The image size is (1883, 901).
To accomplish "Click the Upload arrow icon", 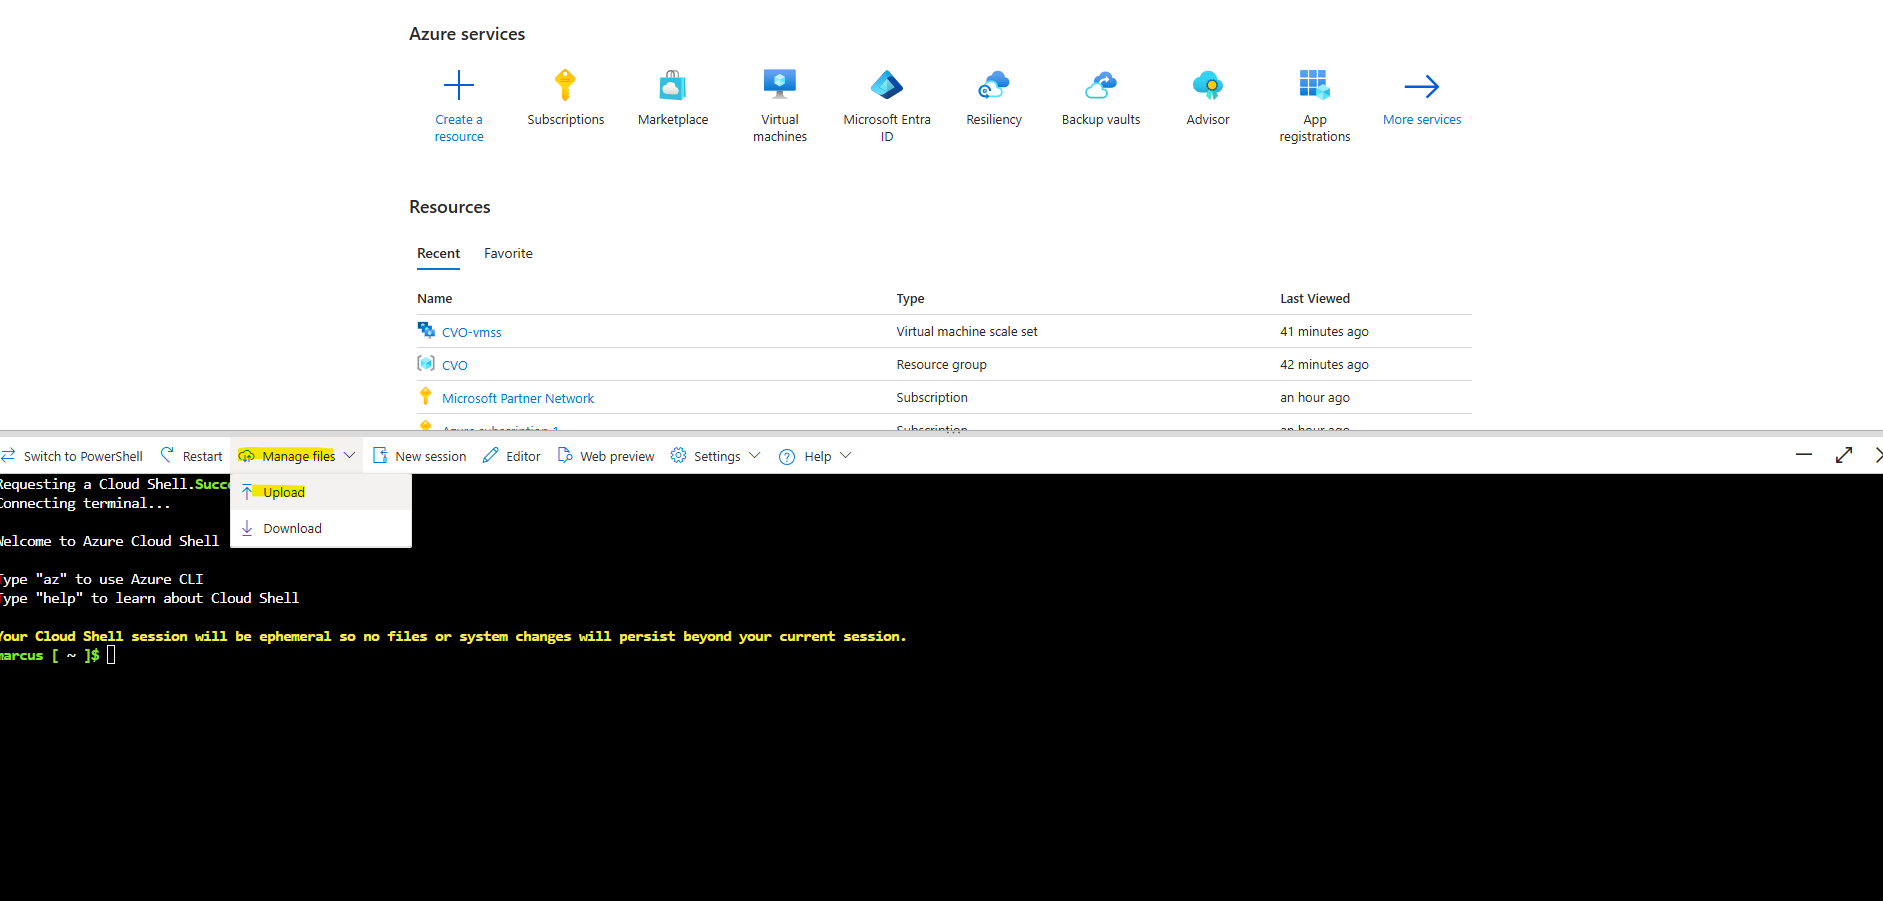I will tap(247, 492).
